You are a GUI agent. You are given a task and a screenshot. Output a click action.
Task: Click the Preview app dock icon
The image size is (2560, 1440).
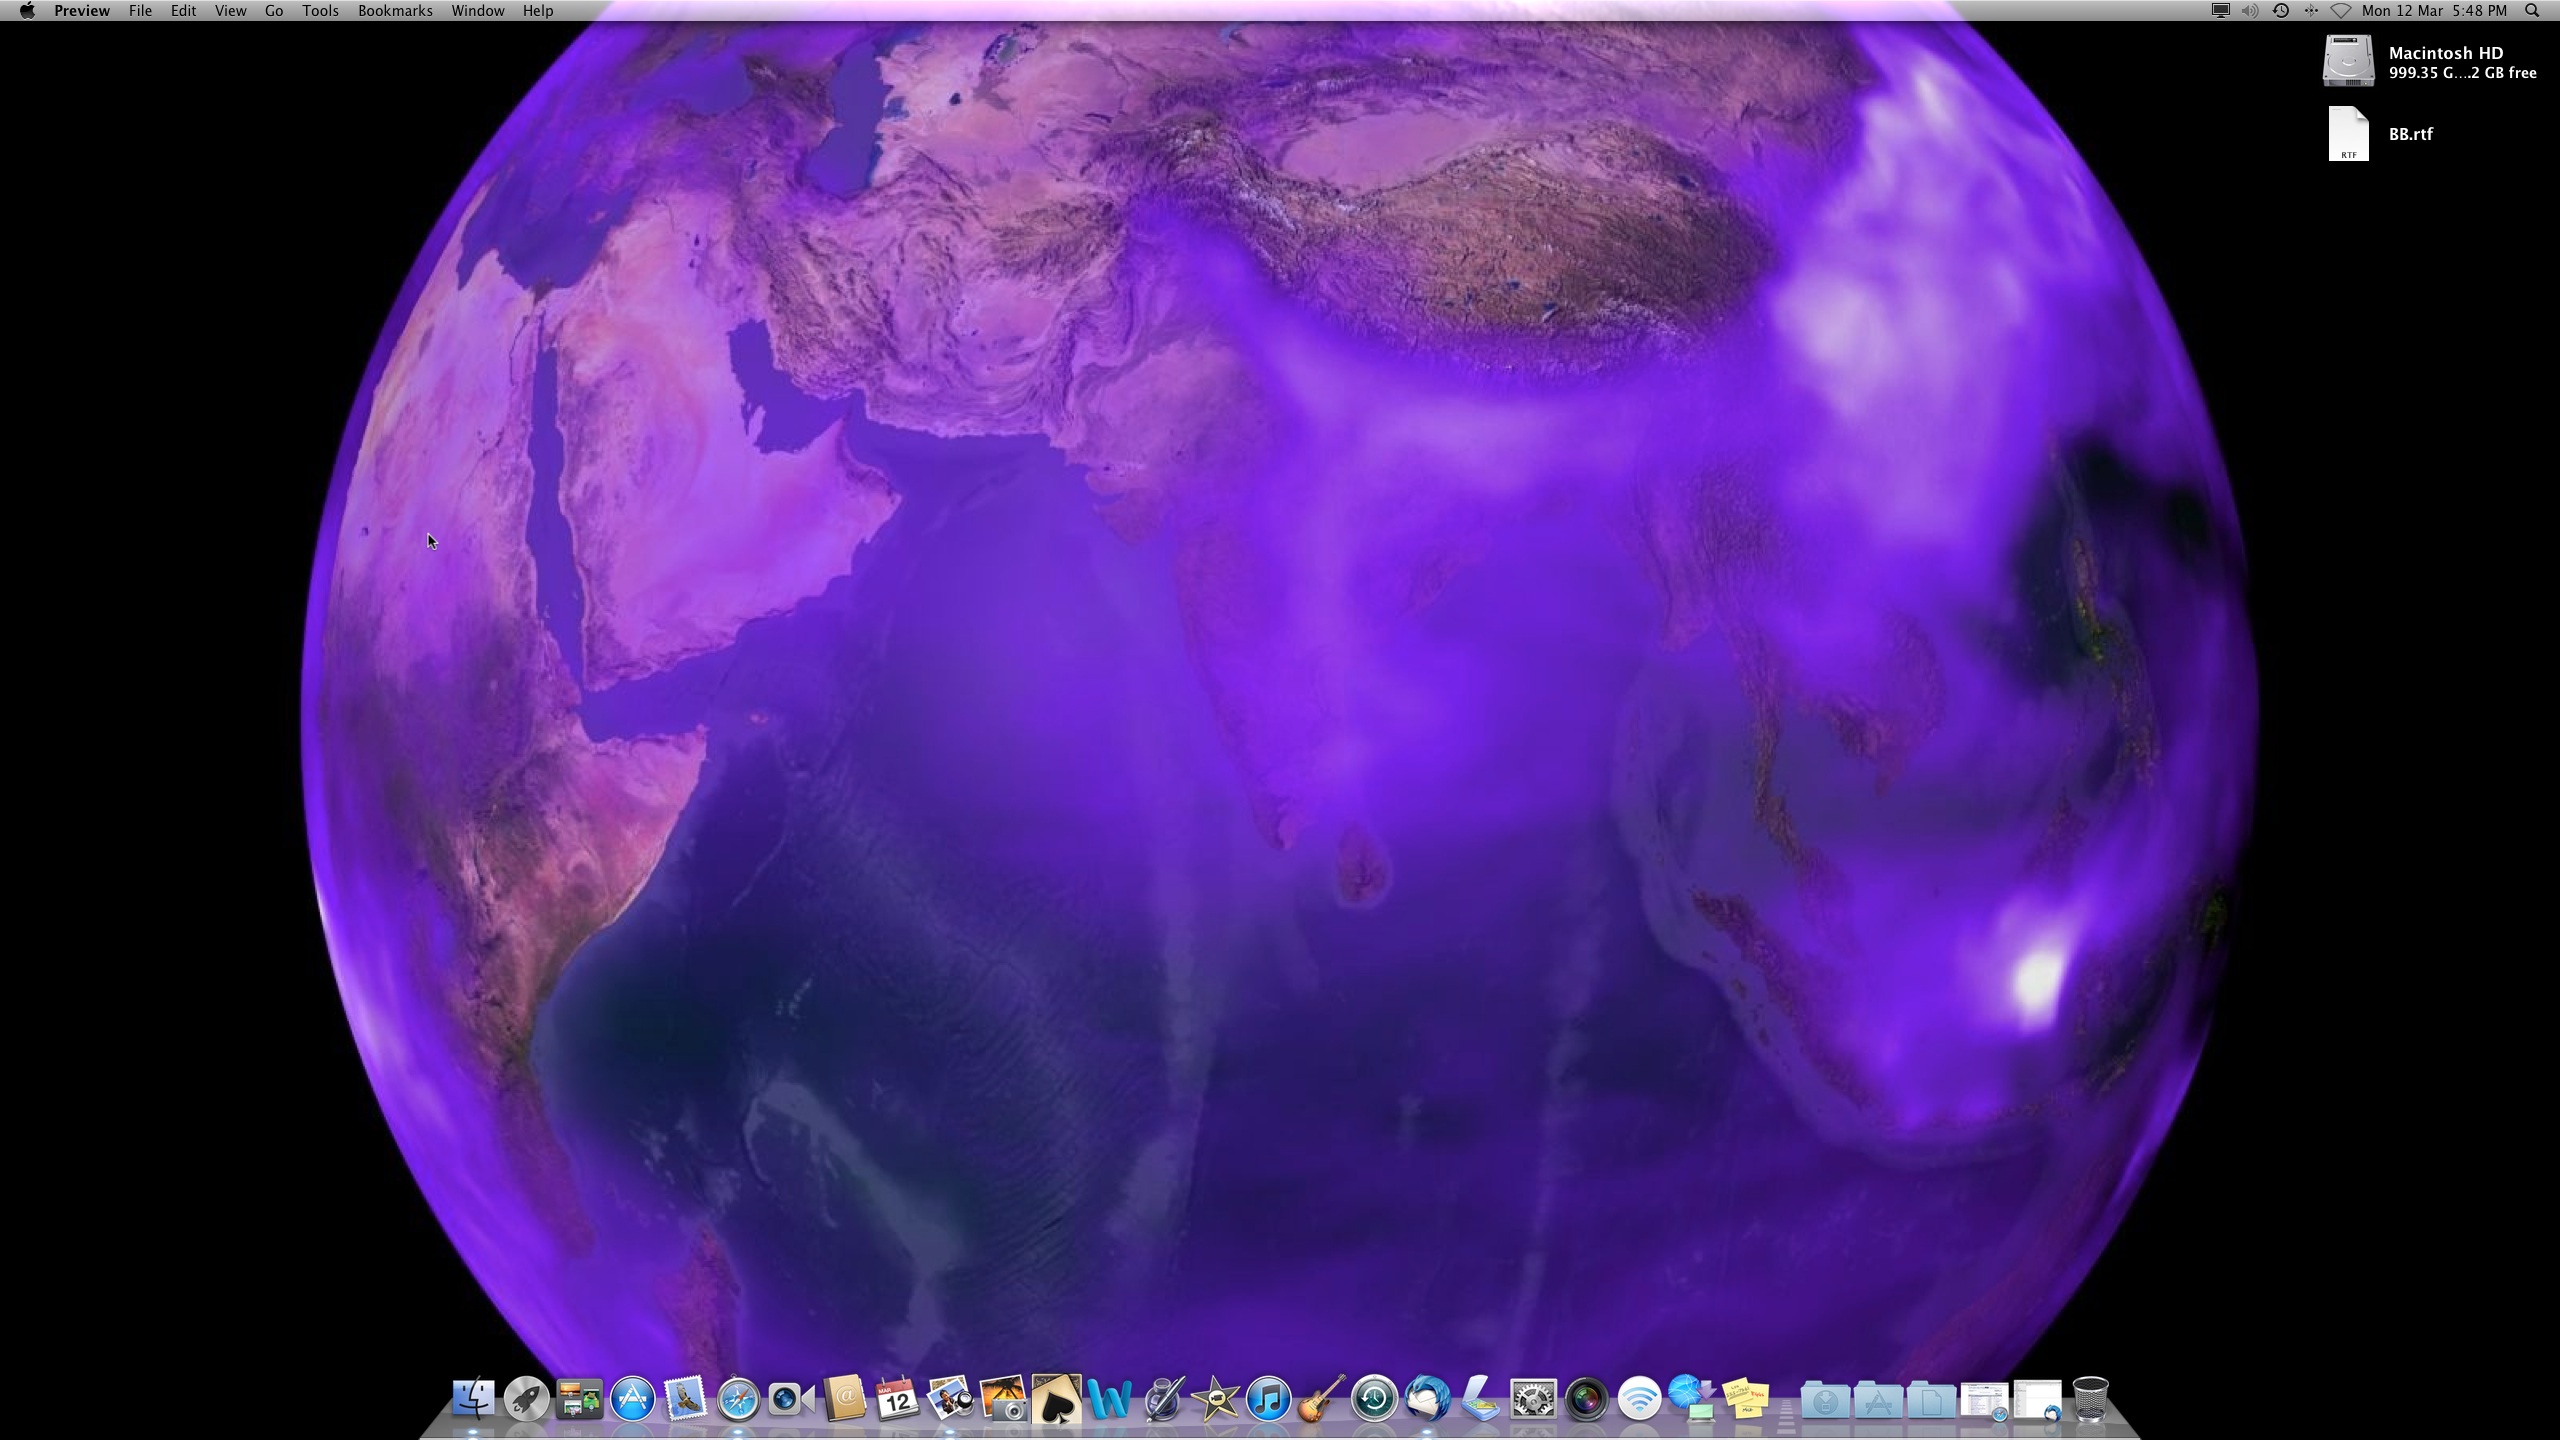[x=950, y=1399]
